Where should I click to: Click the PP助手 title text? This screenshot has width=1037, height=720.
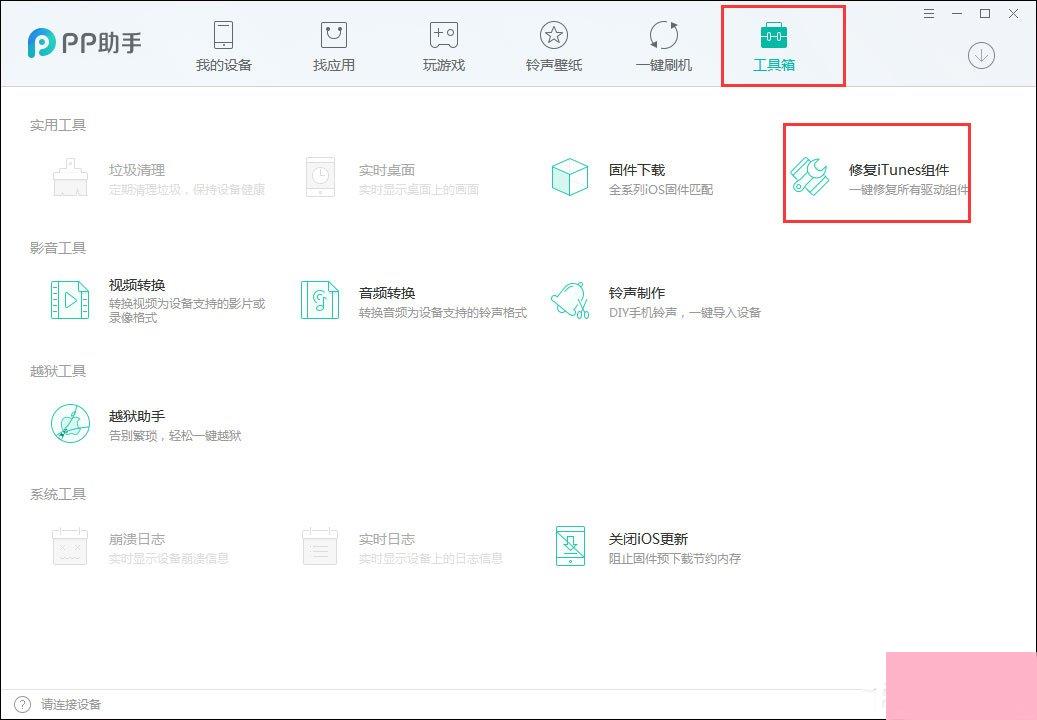(x=102, y=43)
